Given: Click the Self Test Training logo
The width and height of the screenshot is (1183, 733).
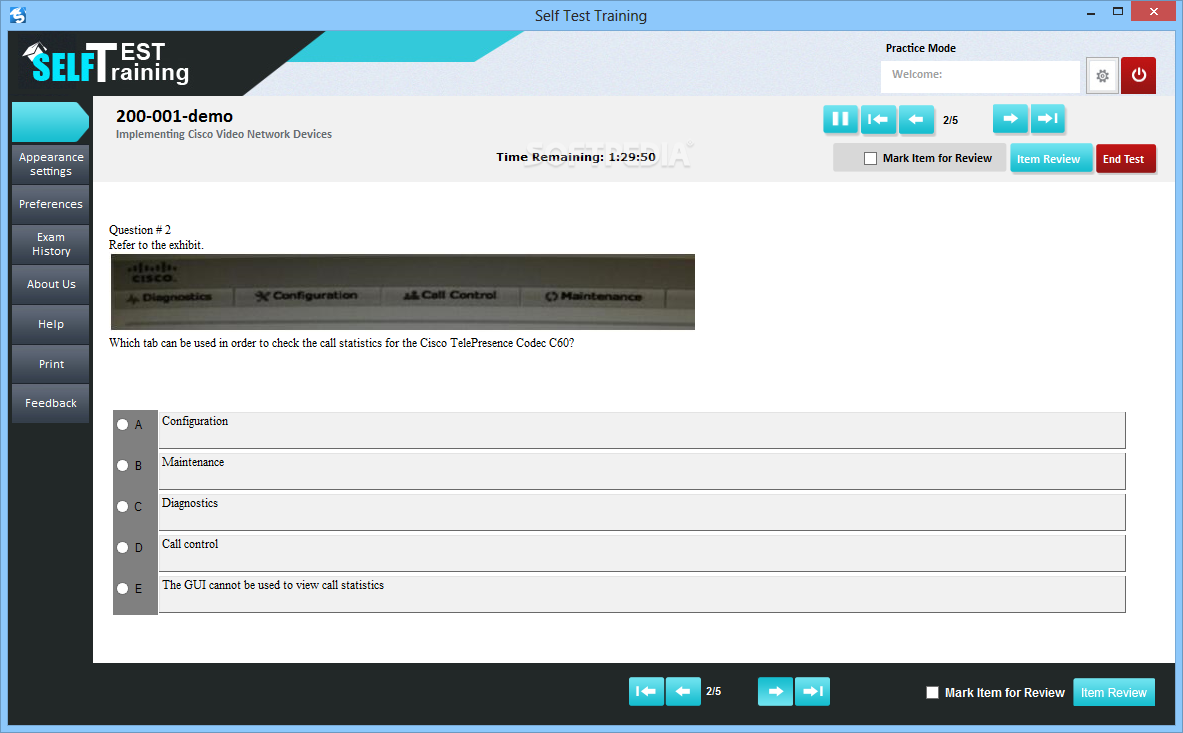Looking at the screenshot, I should coord(106,63).
